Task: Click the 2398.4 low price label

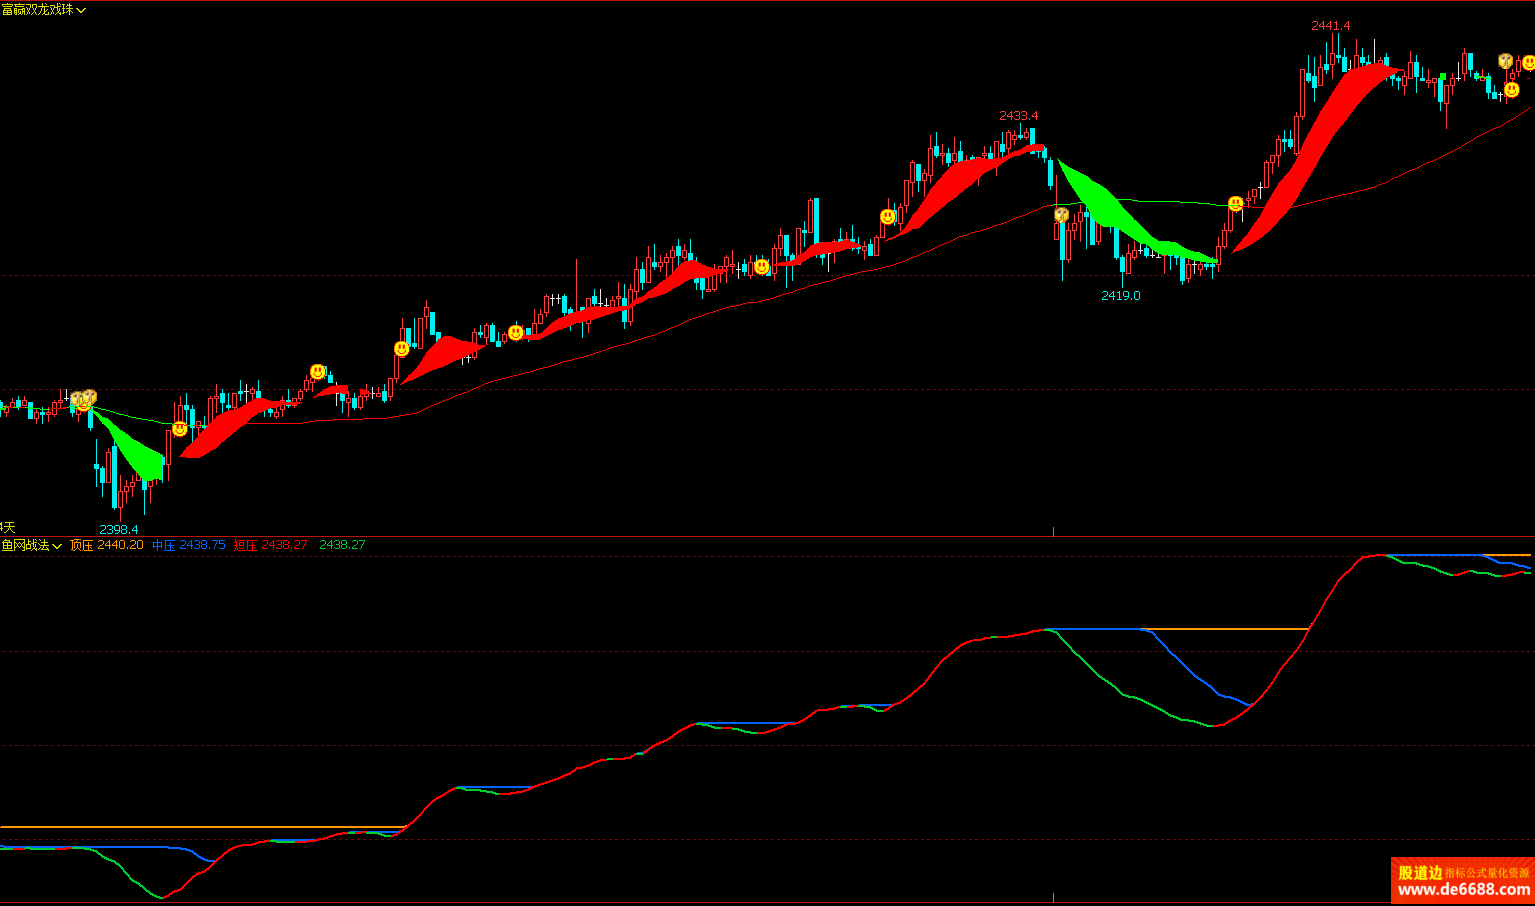Action: (119, 529)
